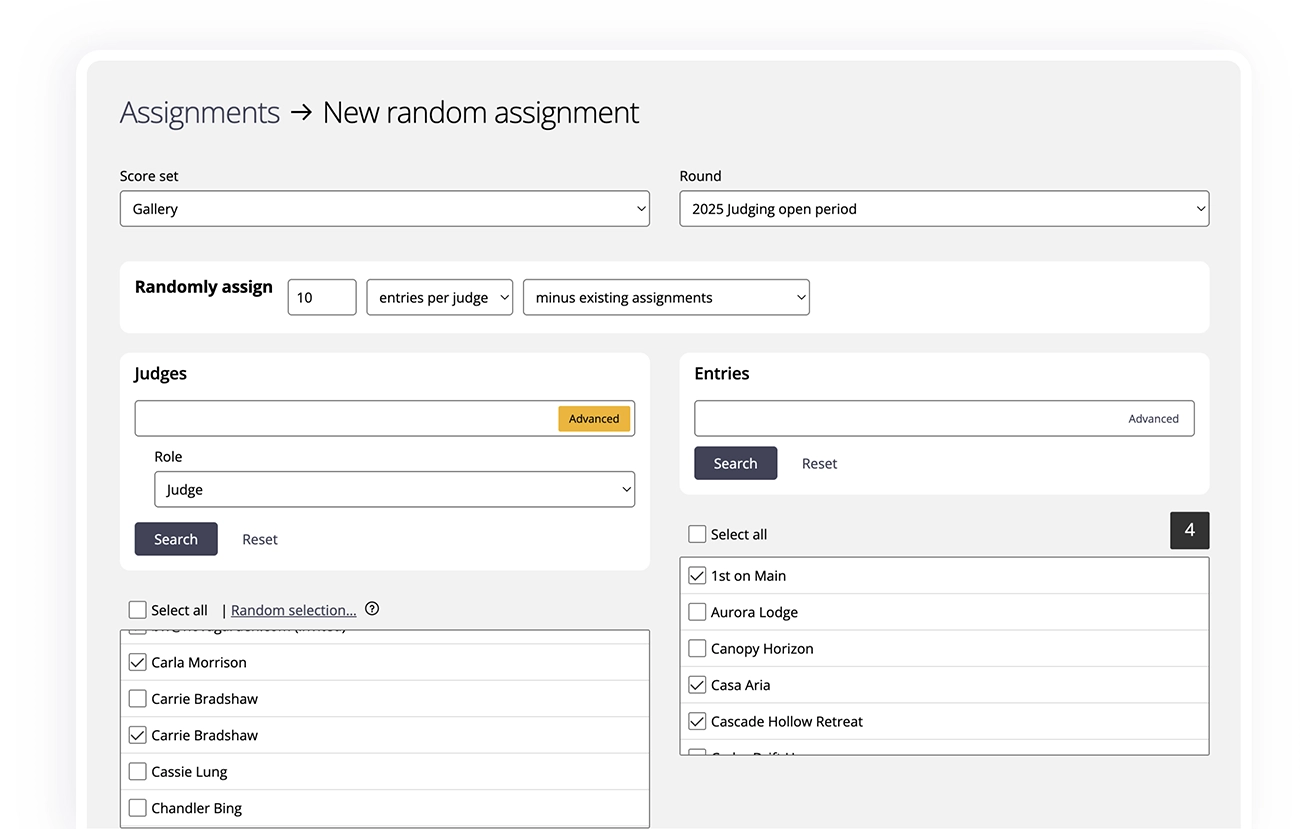Image resolution: width=1300 pixels, height=829 pixels.
Task: Click Aurora Lodge entry name
Action: click(x=754, y=612)
